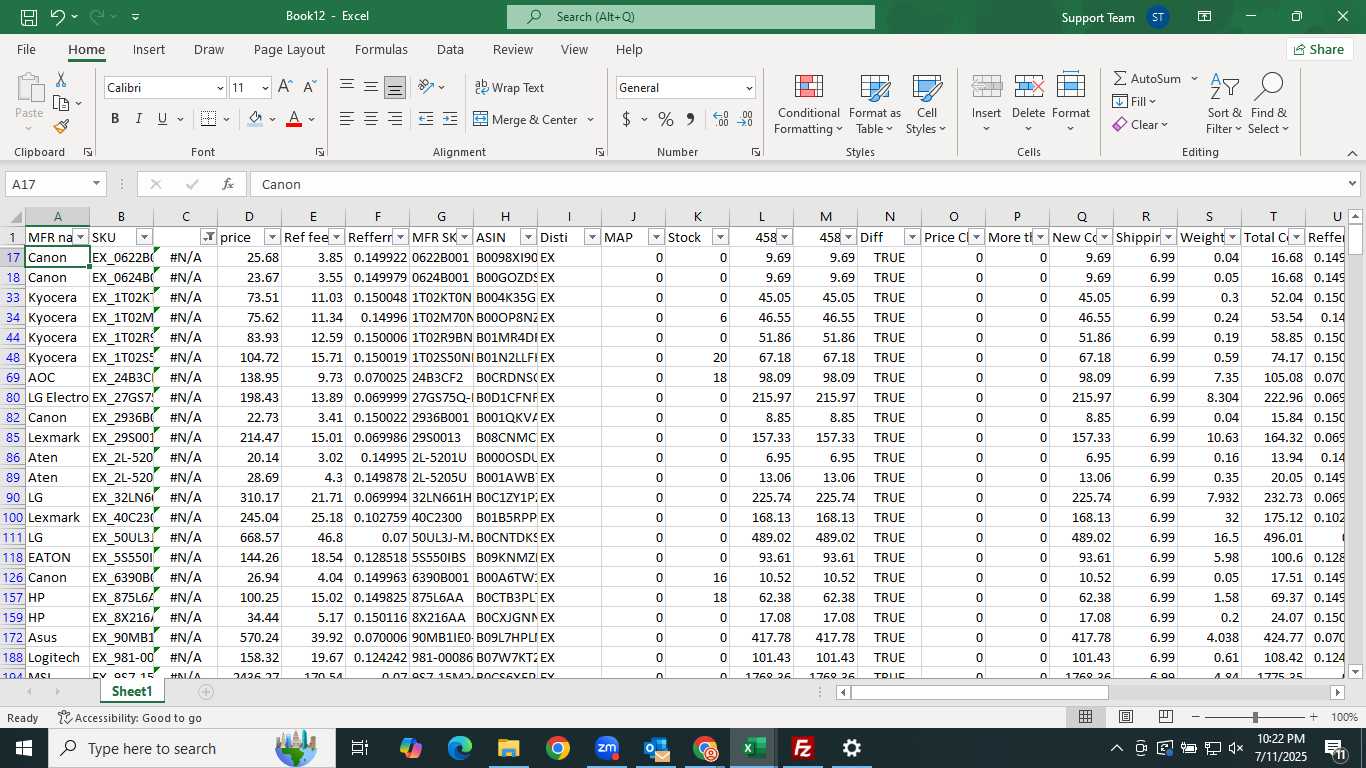Increase font size with large A icon
This screenshot has height=768, width=1366.
(285, 87)
